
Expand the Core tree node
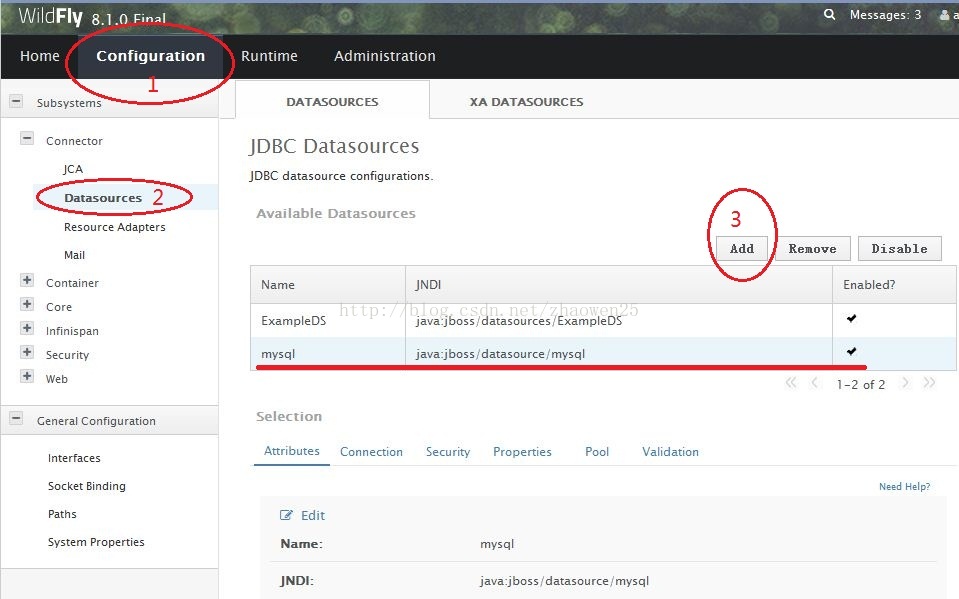point(27,304)
